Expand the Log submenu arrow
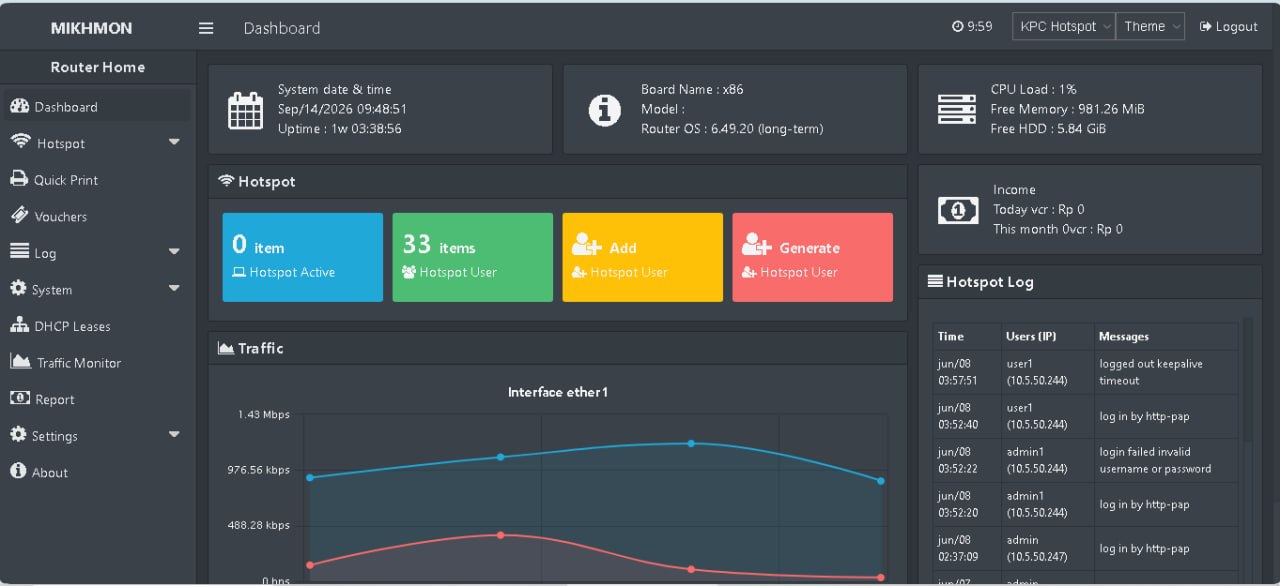 [174, 252]
